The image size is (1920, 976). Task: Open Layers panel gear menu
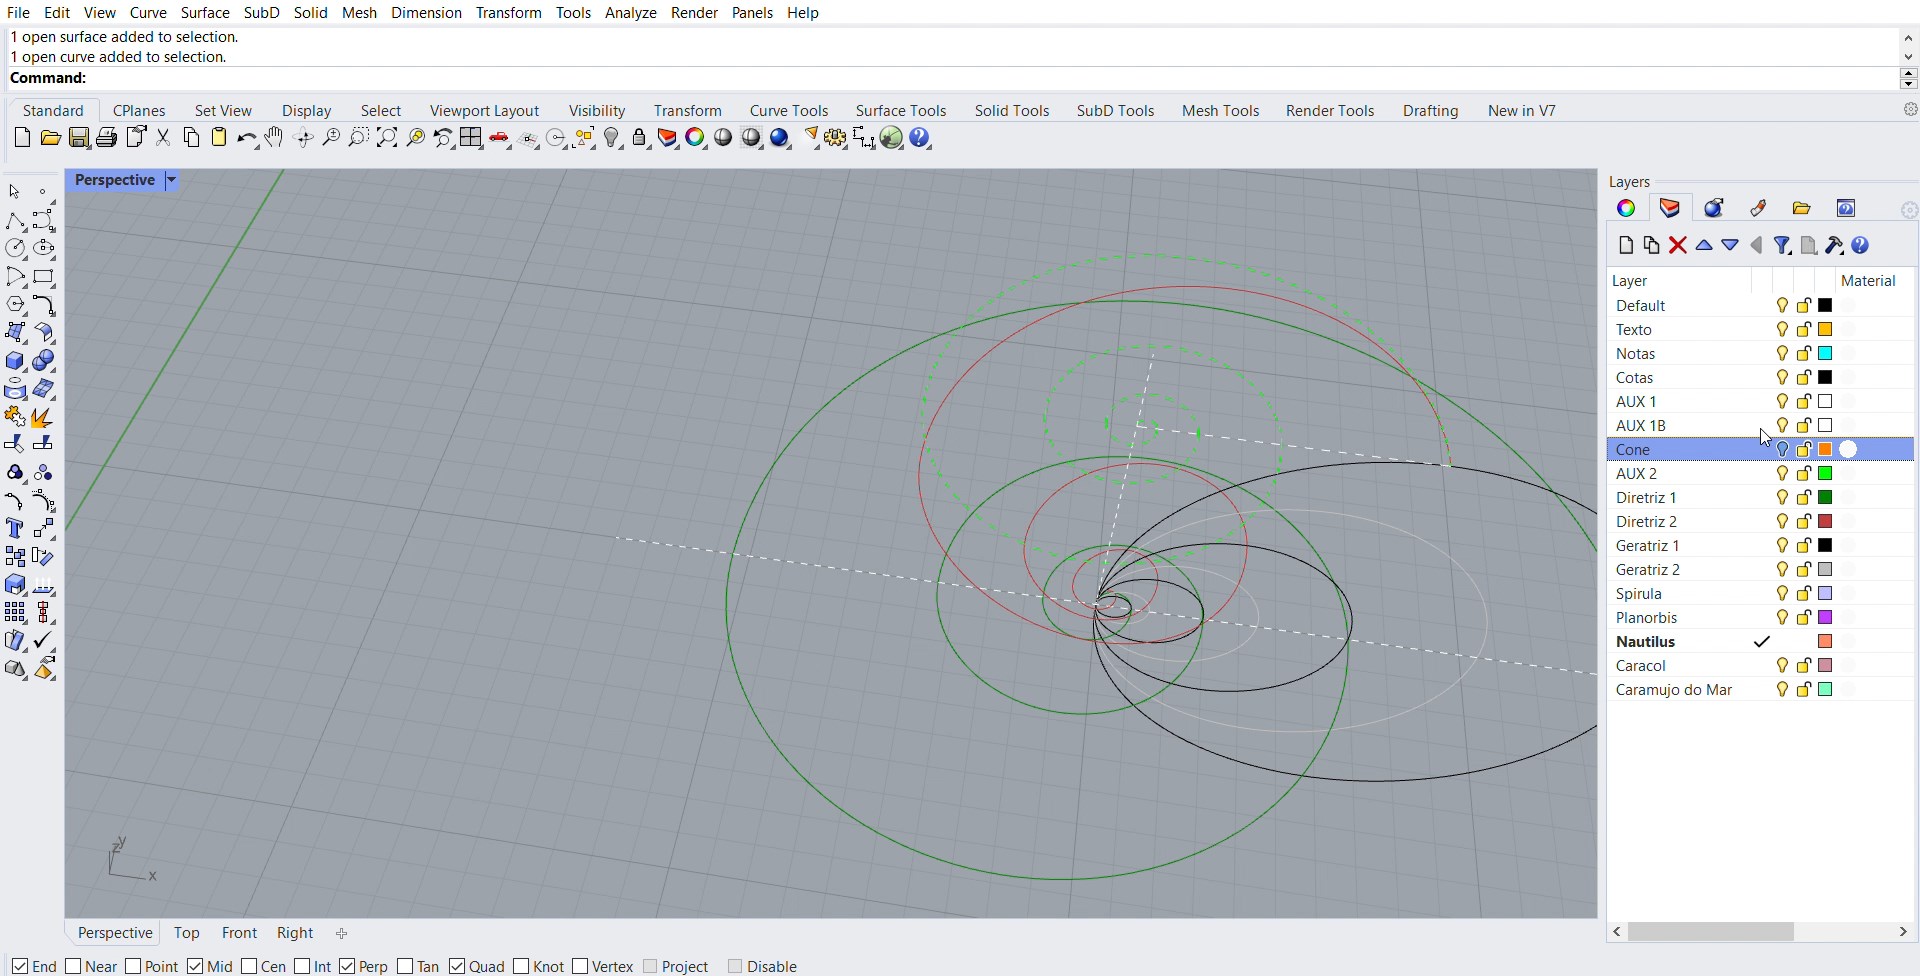point(1910,210)
